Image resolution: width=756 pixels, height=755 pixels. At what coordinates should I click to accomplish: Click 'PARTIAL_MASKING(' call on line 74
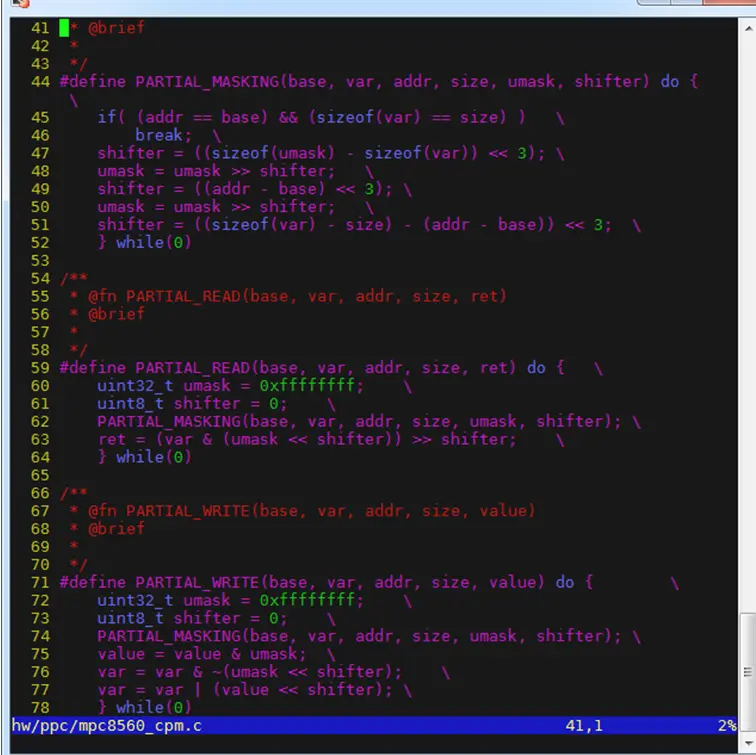174,636
